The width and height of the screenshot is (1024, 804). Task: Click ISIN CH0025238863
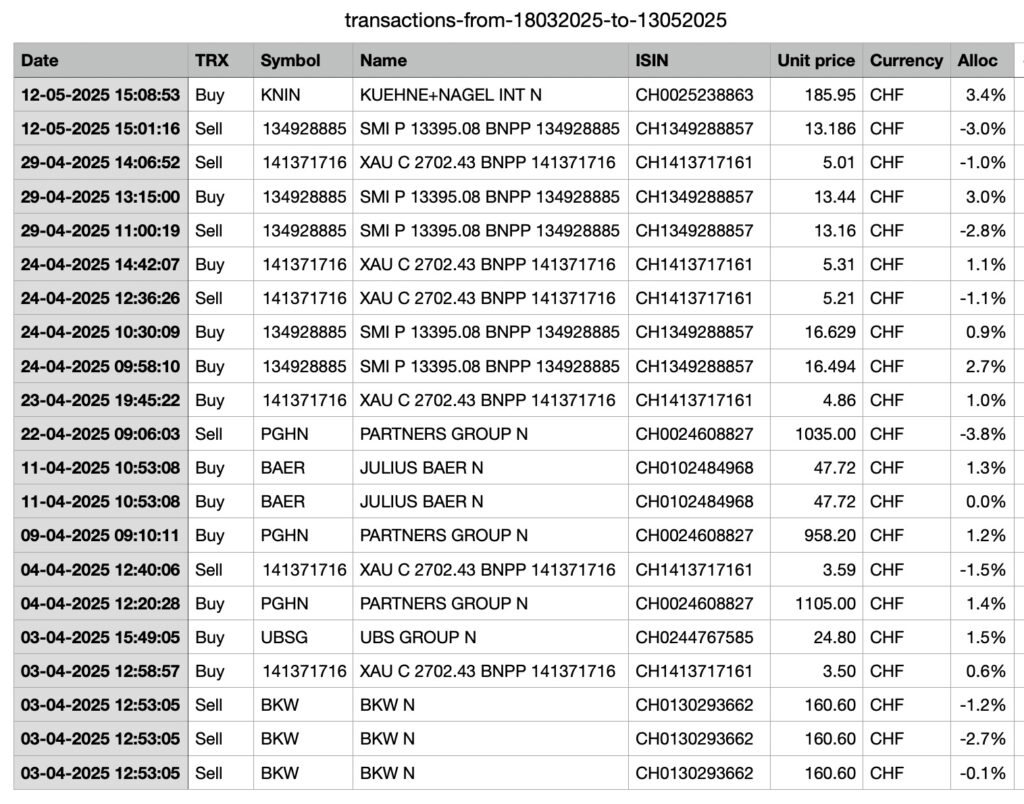699,95
